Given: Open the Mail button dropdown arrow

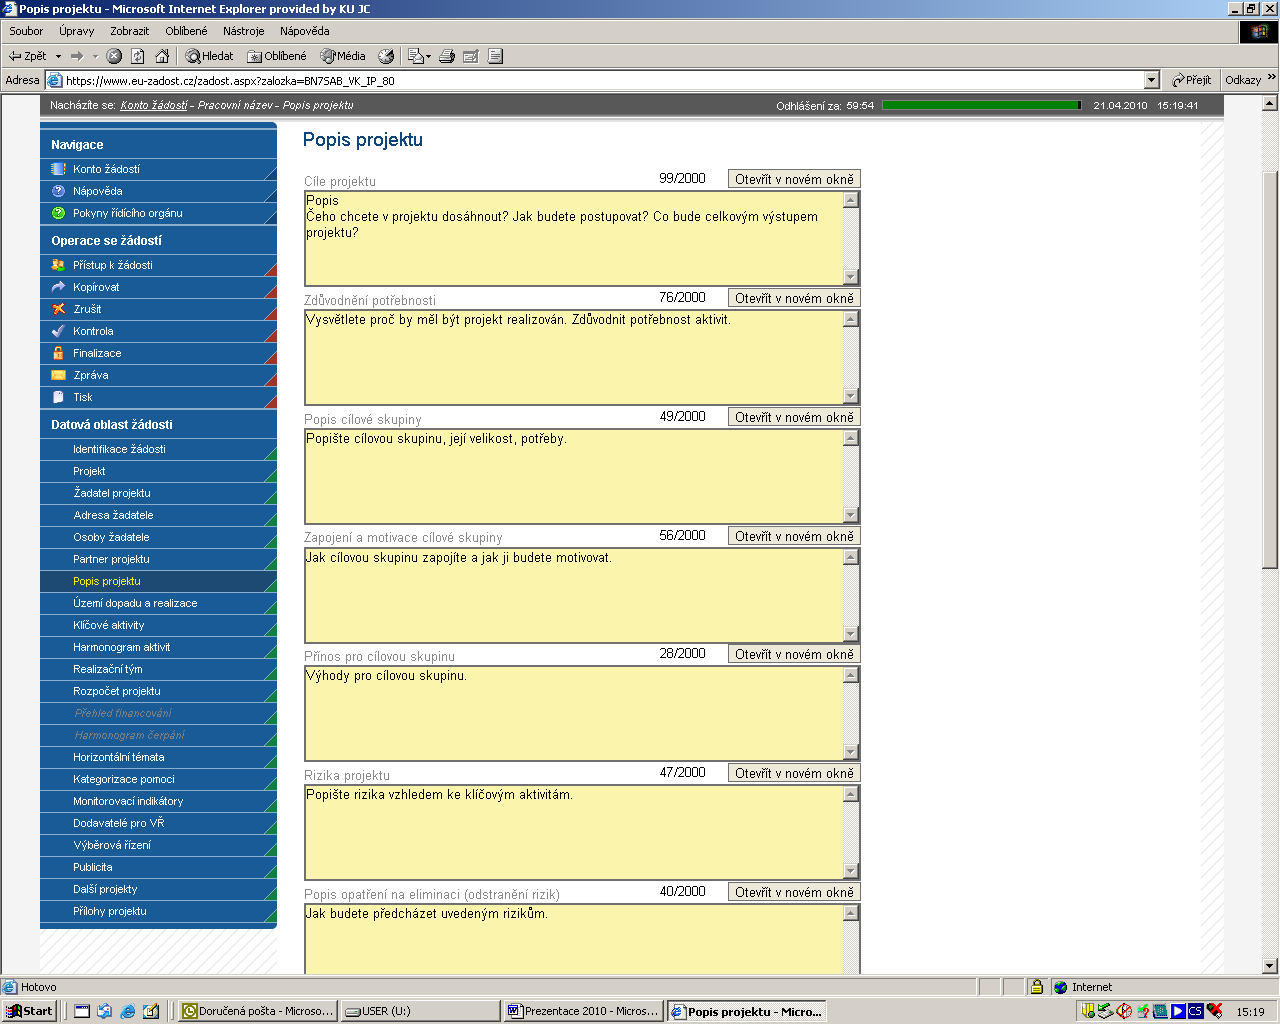Looking at the screenshot, I should click(429, 56).
